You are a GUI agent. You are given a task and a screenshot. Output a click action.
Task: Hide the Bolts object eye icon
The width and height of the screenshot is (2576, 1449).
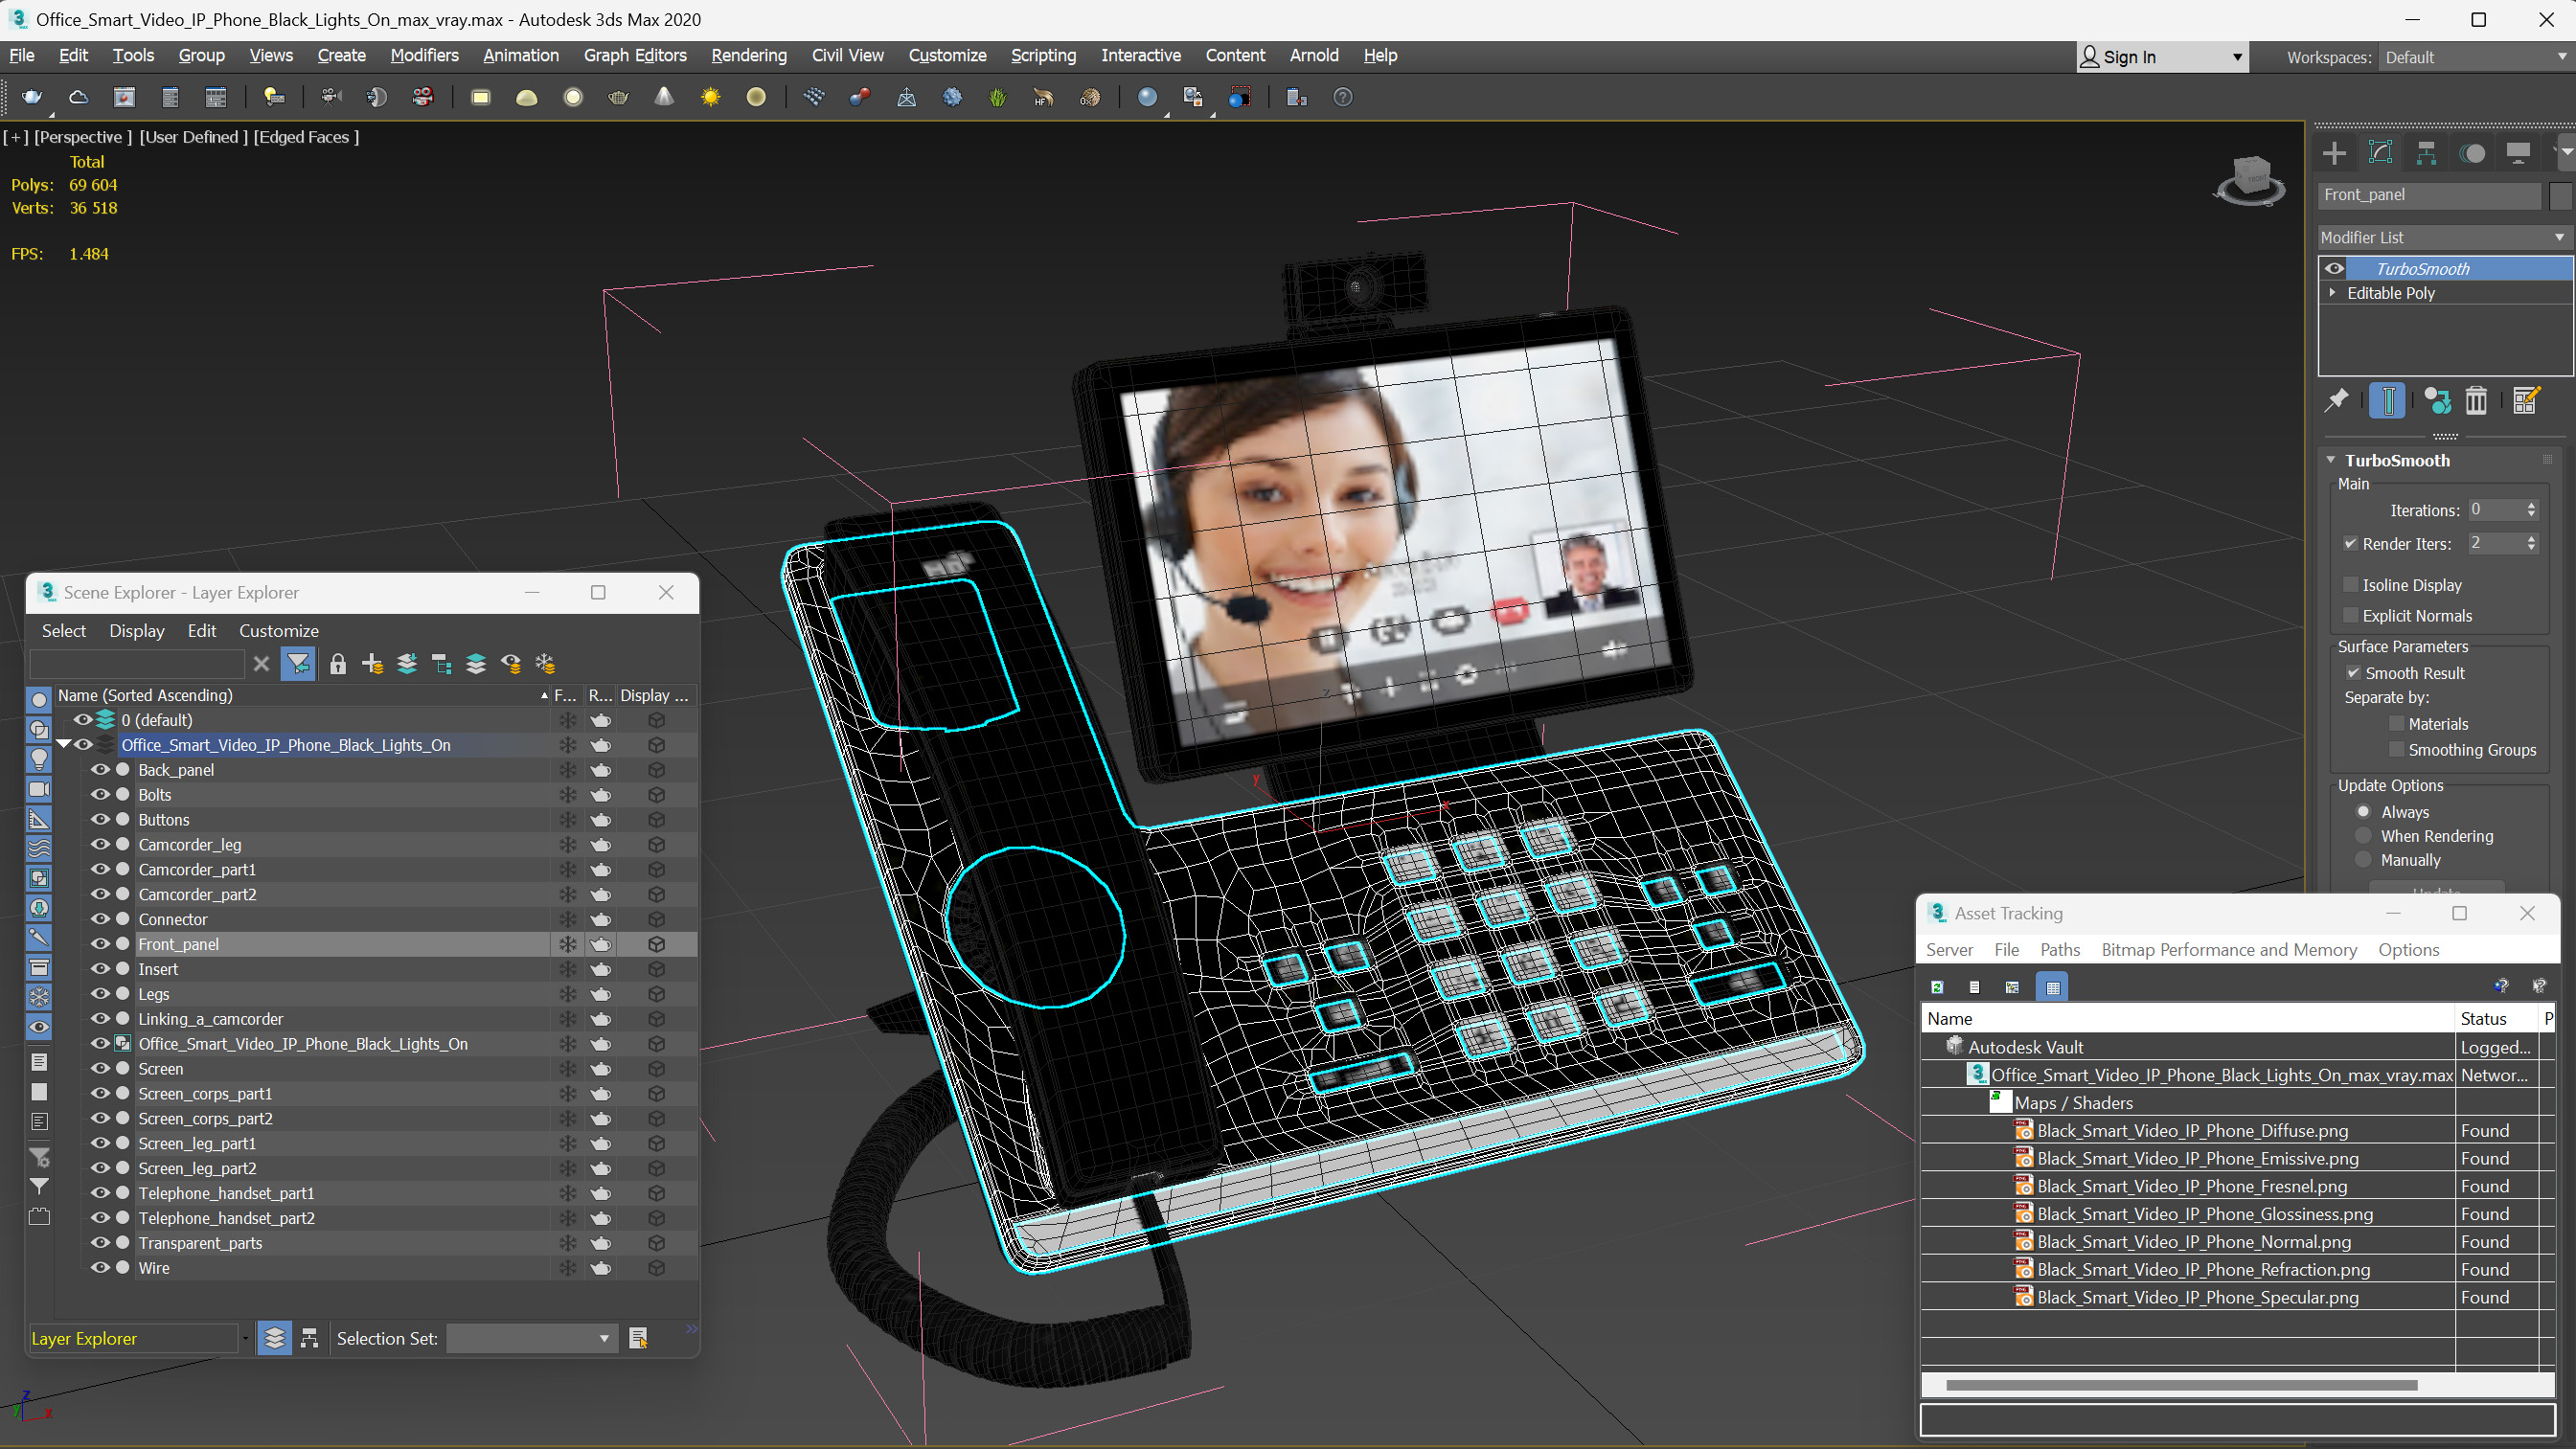pos(100,794)
